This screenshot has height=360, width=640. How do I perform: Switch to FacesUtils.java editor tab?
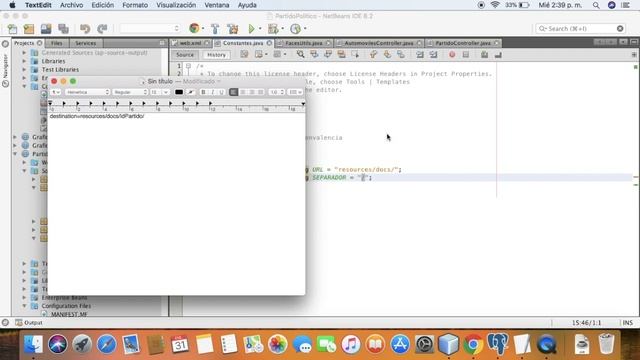tap(304, 43)
